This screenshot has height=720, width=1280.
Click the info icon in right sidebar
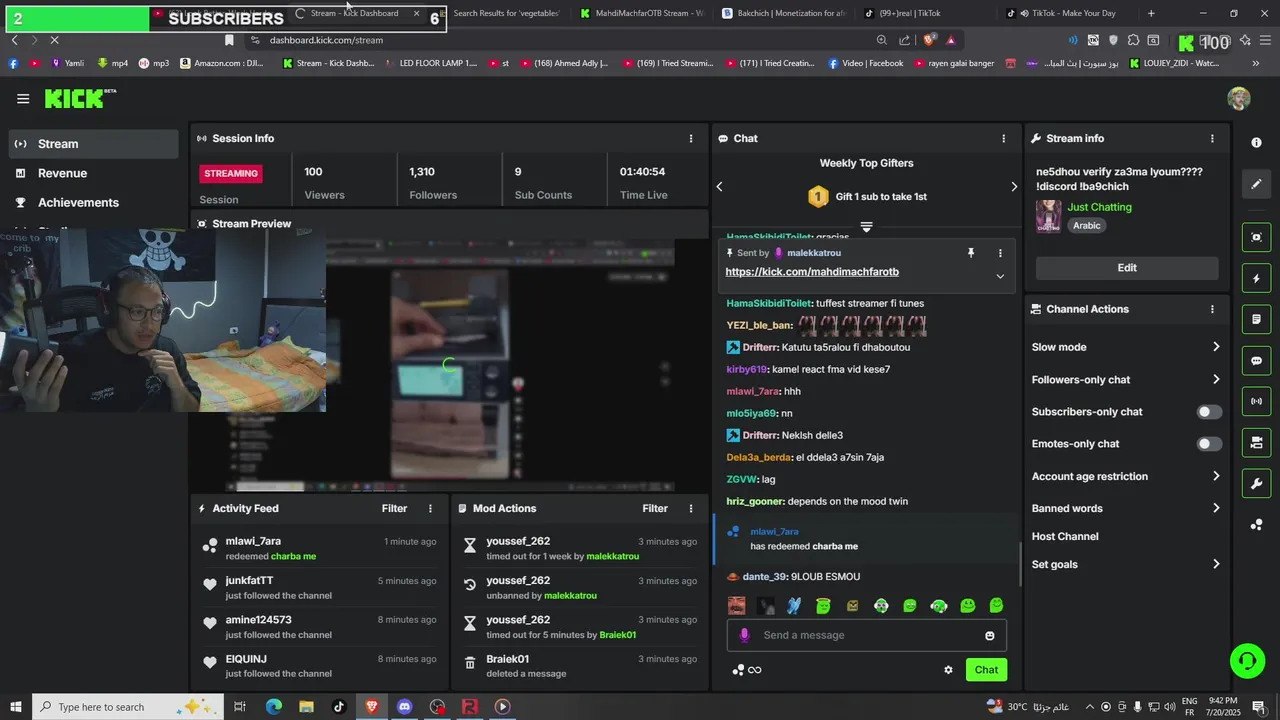coord(1256,143)
